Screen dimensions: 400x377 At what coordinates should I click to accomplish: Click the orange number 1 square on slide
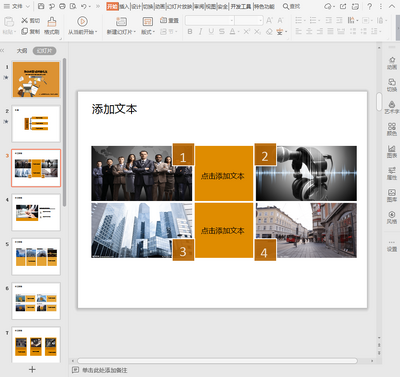click(x=183, y=154)
